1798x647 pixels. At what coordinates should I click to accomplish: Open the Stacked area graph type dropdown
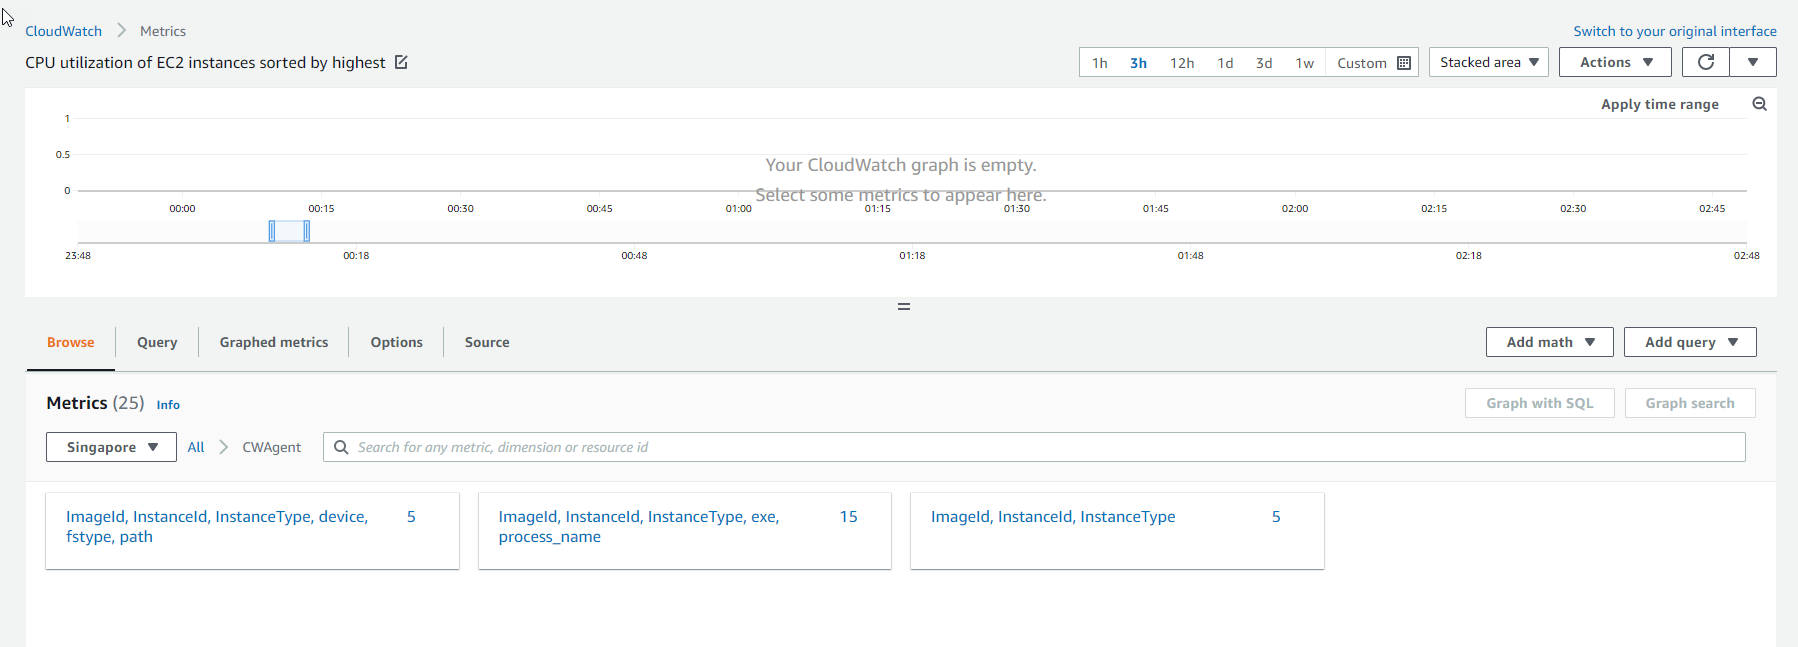1489,62
